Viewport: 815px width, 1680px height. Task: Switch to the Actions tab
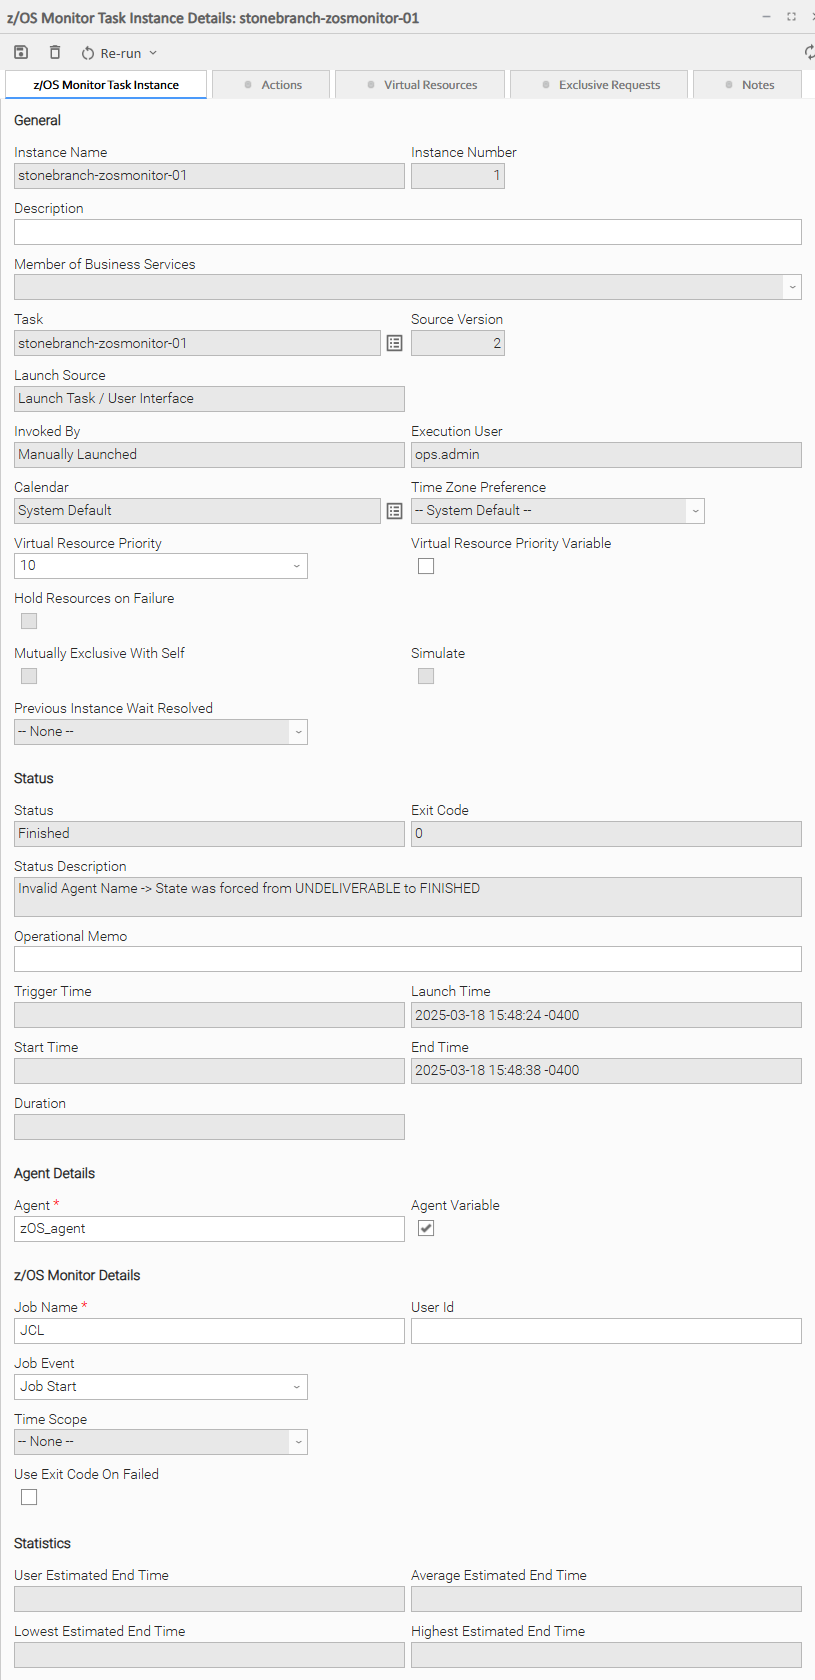tap(272, 85)
